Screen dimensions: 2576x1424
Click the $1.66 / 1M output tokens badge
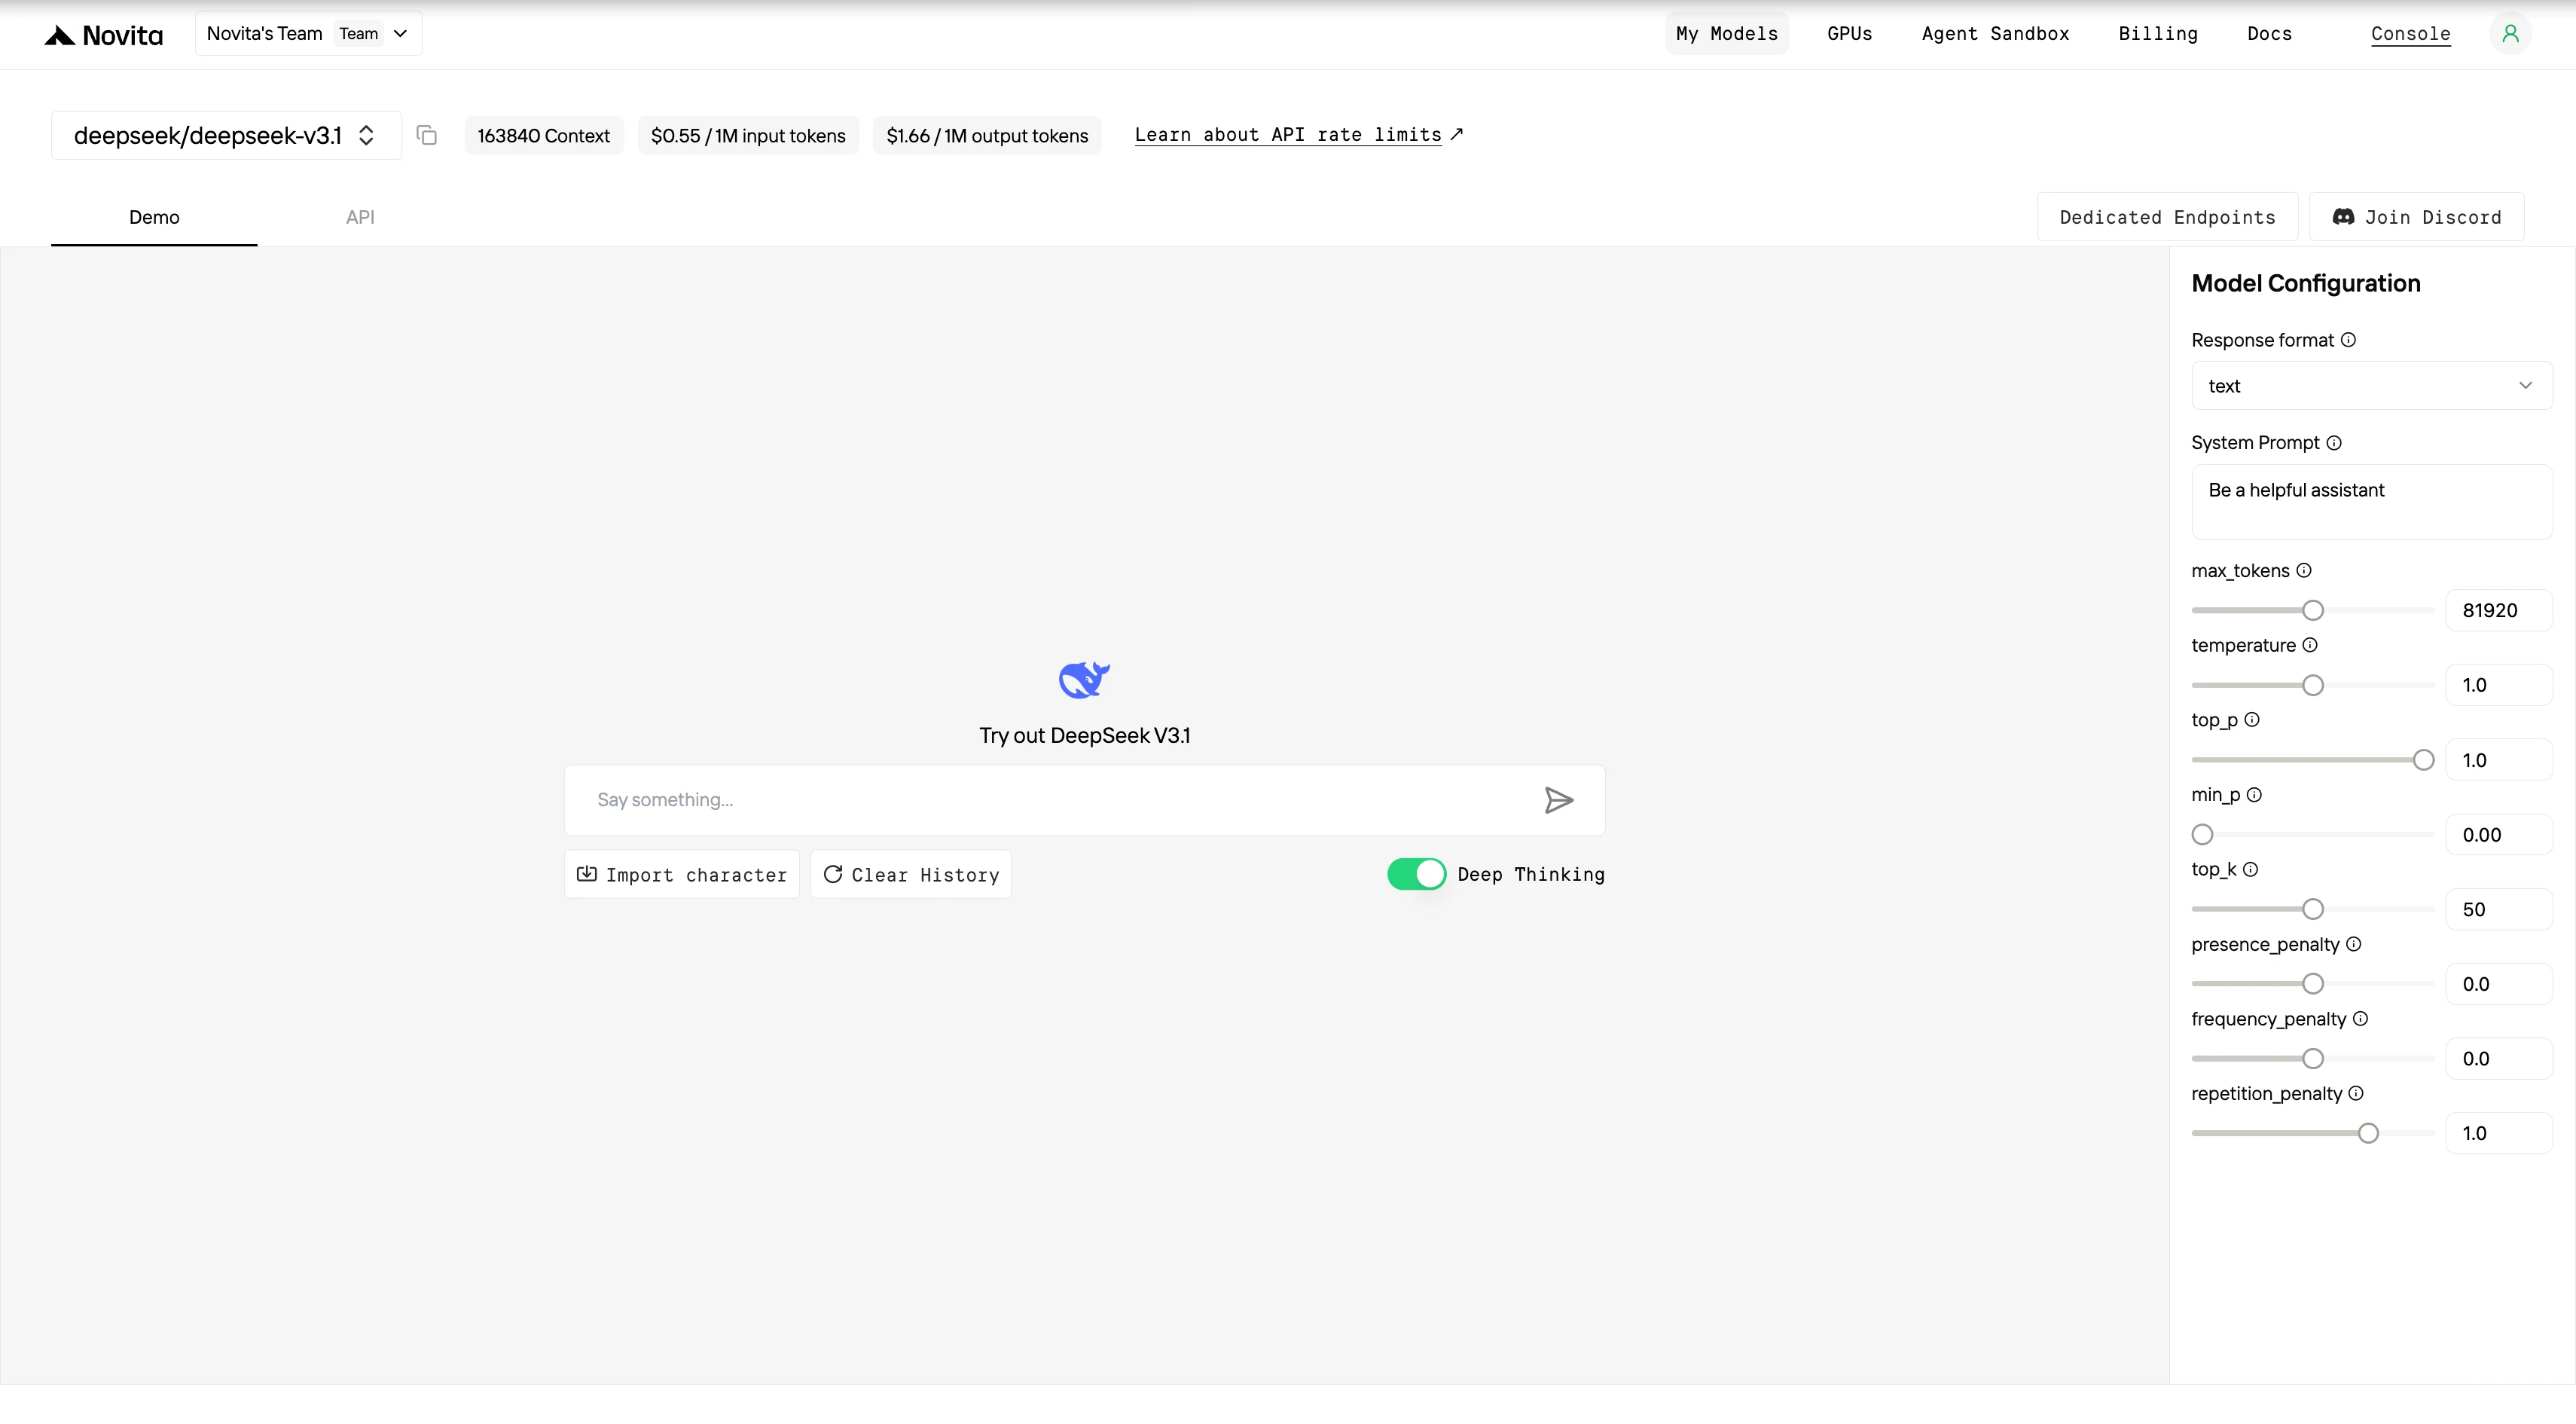[x=987, y=135]
